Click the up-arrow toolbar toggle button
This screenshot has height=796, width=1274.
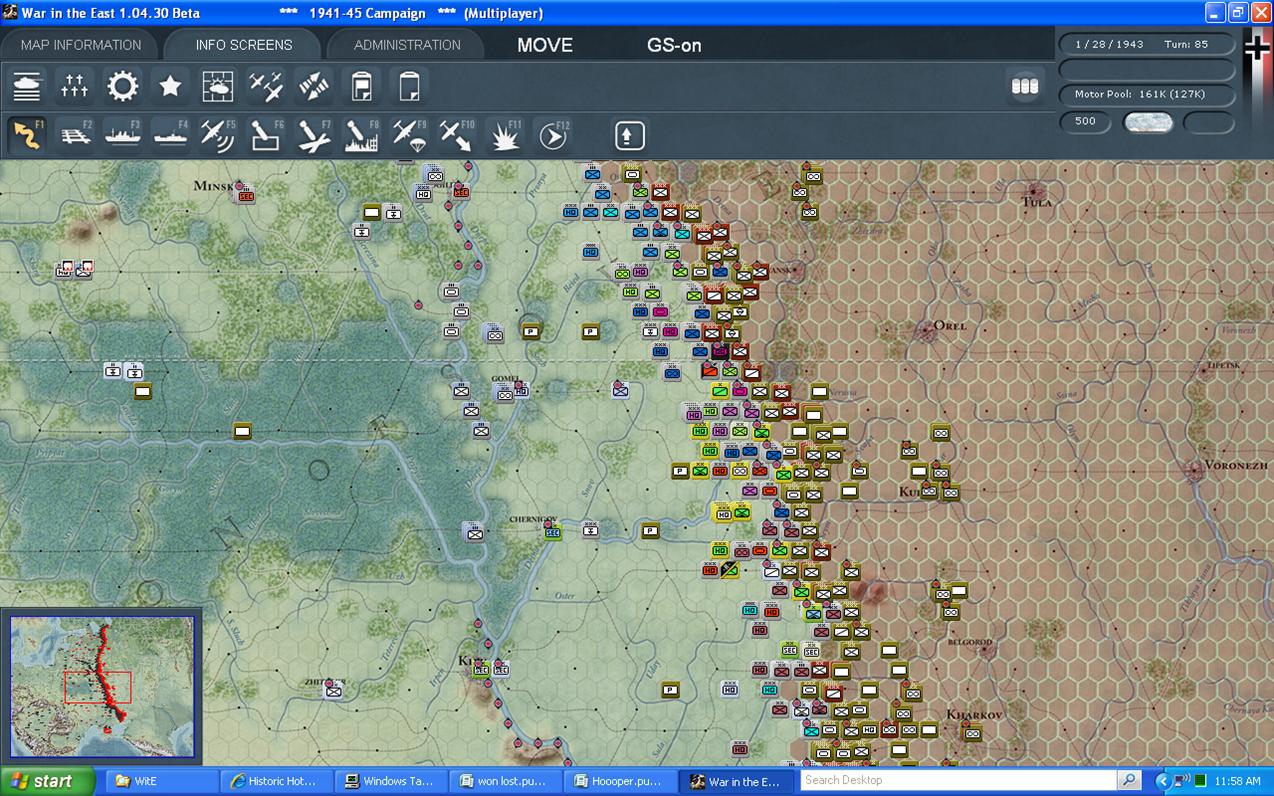point(630,135)
